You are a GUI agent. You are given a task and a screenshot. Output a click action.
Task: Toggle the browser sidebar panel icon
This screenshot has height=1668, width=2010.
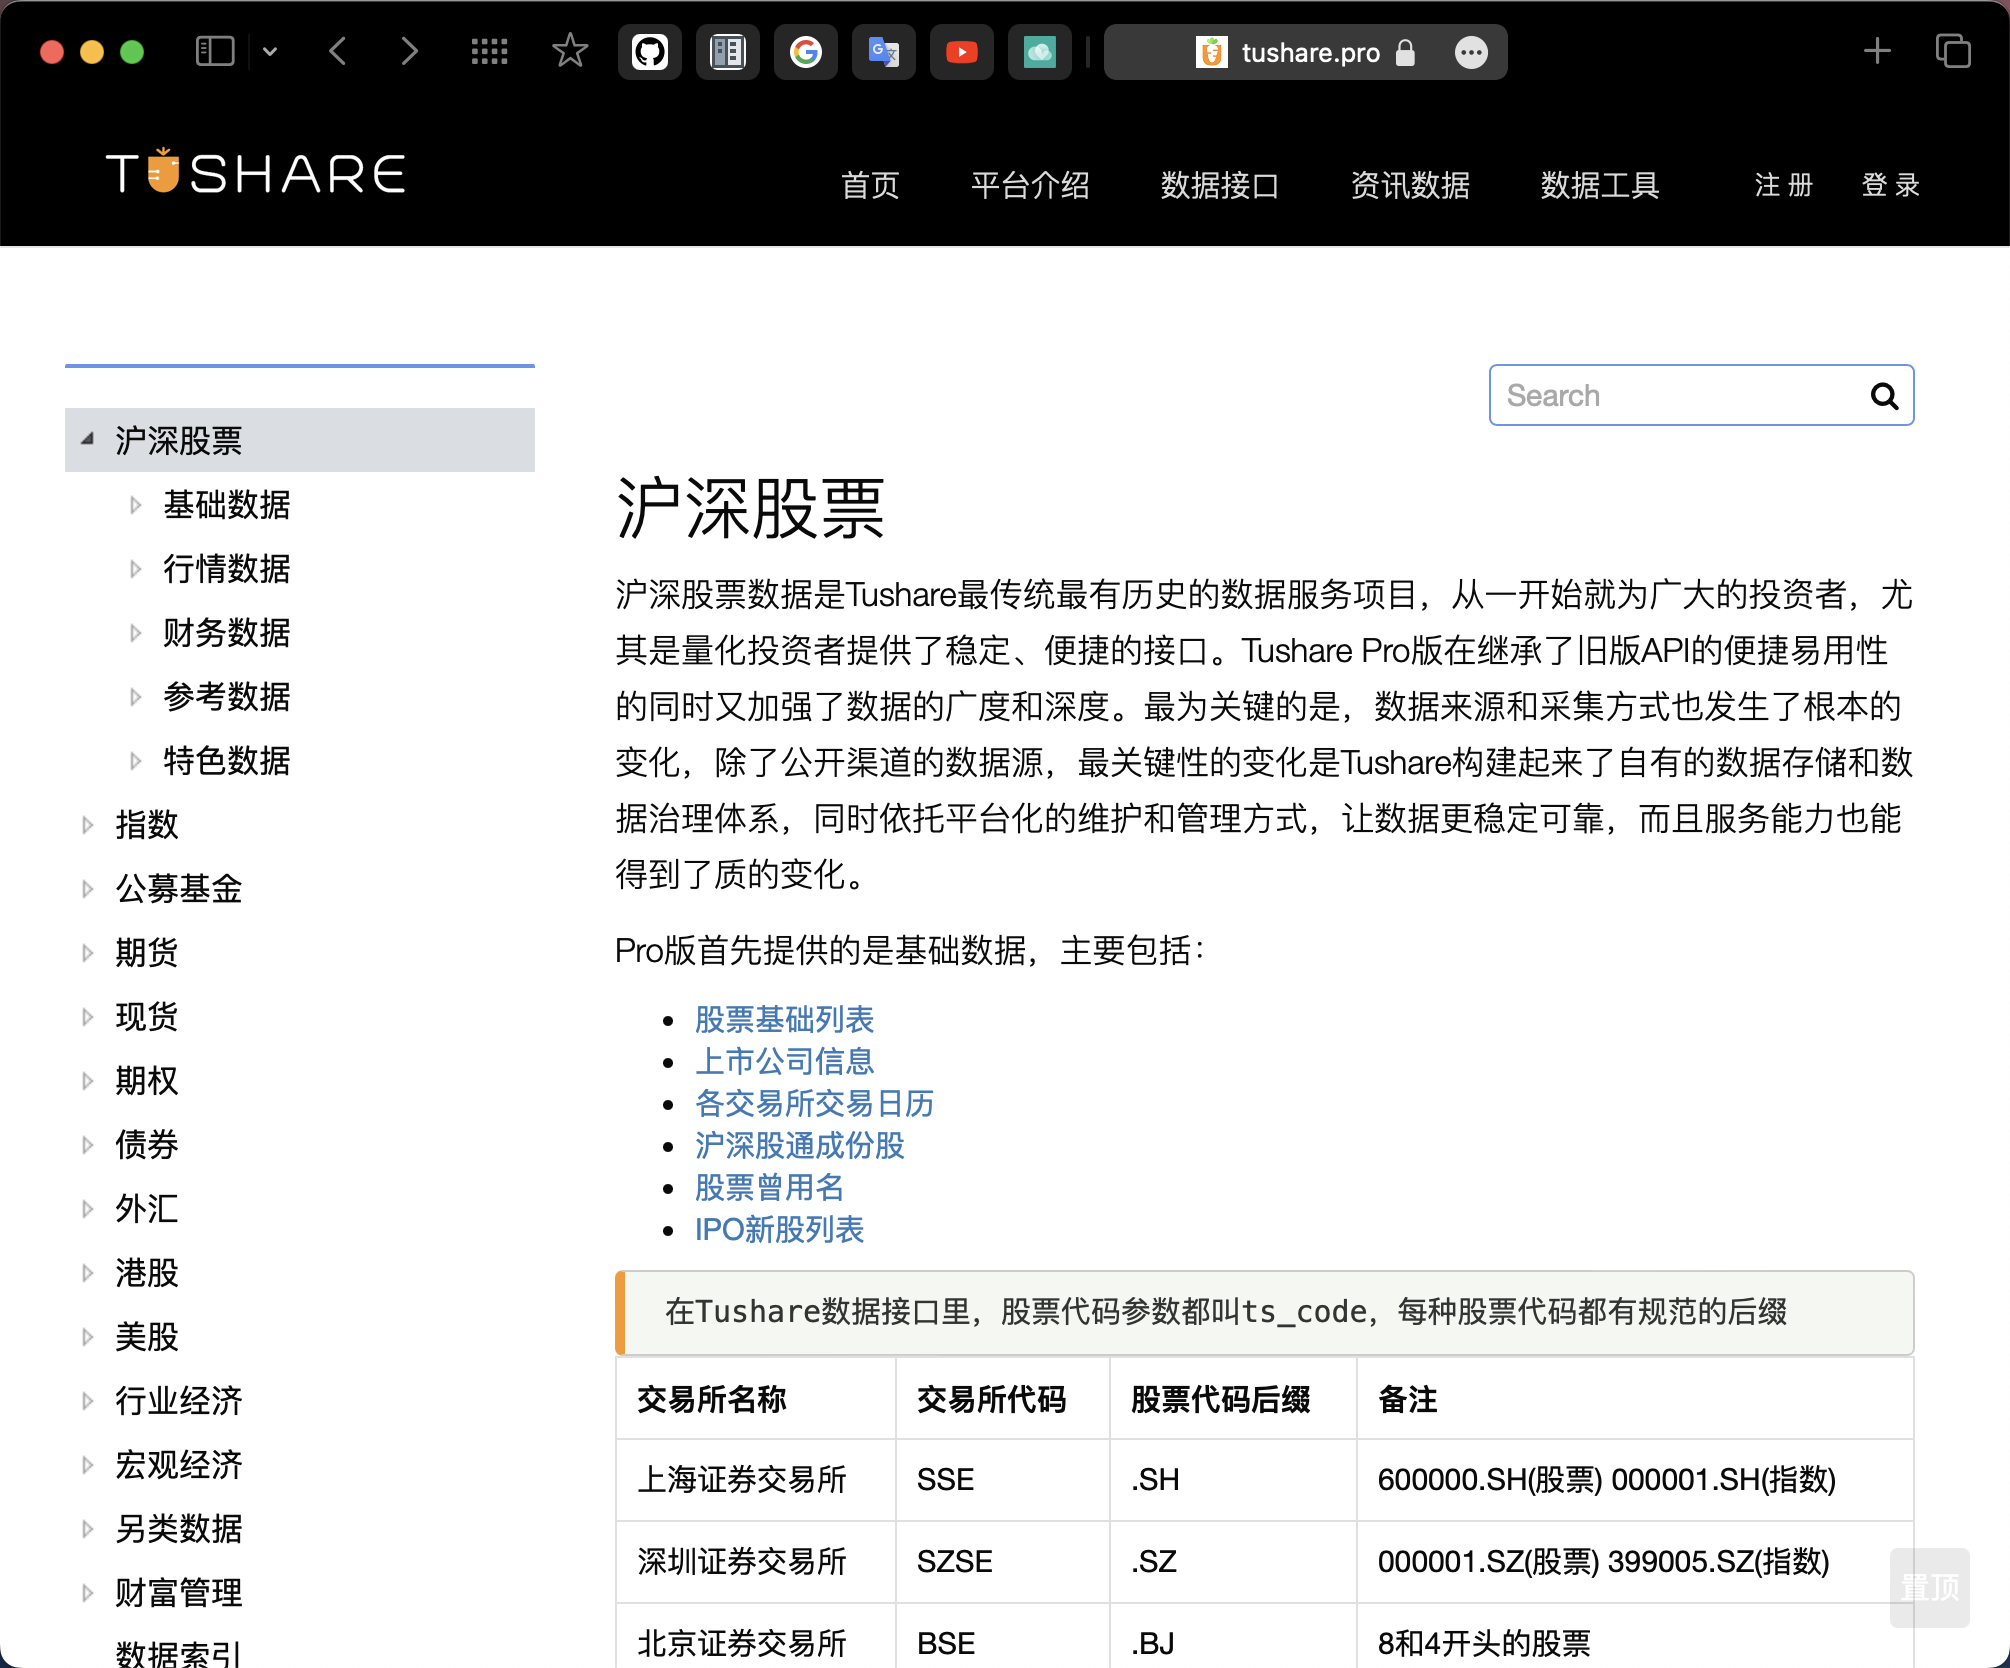tap(215, 51)
